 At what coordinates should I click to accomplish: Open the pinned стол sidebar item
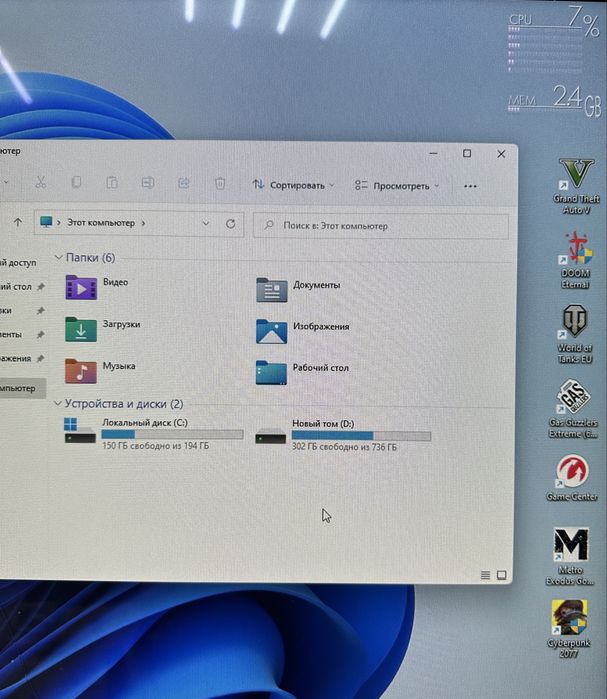coord(22,287)
